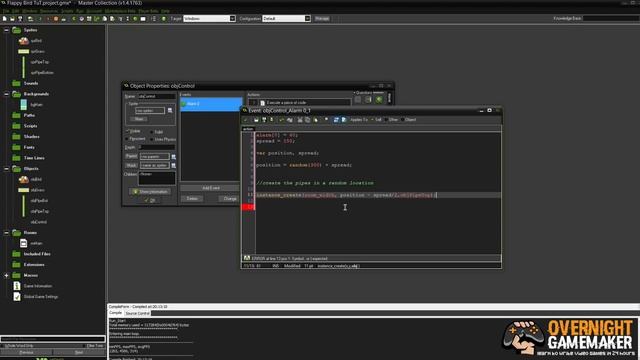Viewport: 640px width, 360px height.
Task: Click undo icon in code editor toolbar
Action: pos(282,120)
